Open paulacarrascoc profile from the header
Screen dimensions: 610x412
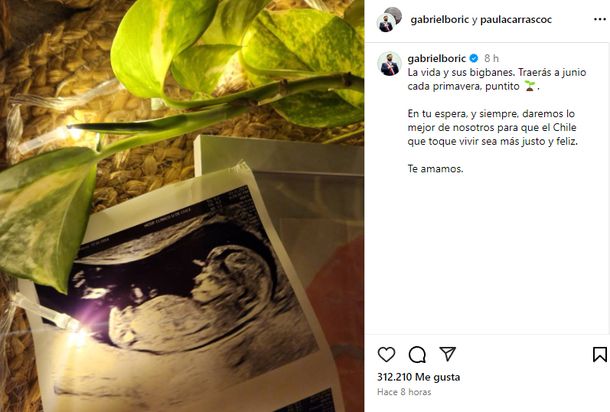point(516,20)
